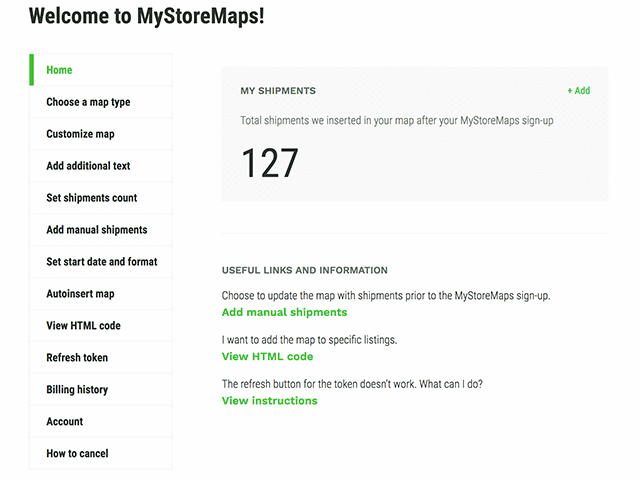This screenshot has height=480, width=640.
Task: Navigate to Set start date and format
Action: click(101, 262)
